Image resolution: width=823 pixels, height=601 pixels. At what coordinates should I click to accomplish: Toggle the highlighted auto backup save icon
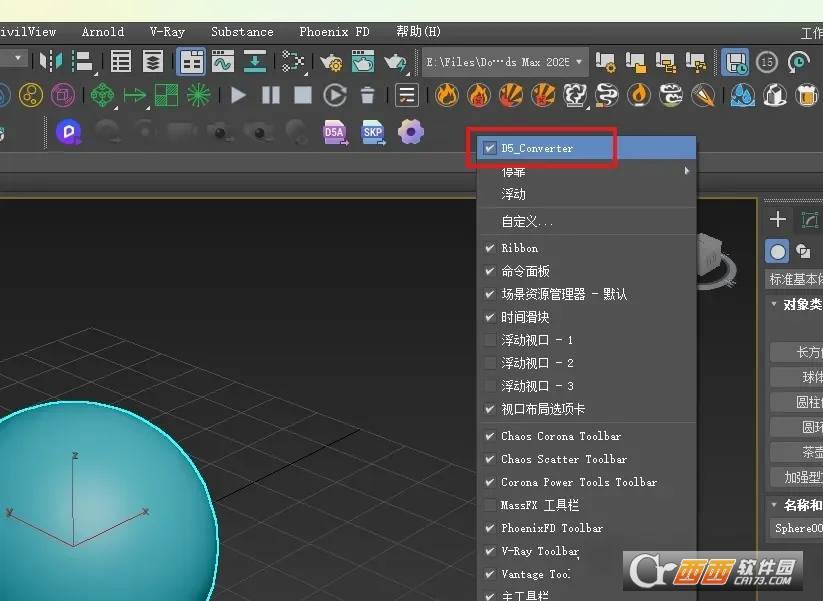click(735, 62)
